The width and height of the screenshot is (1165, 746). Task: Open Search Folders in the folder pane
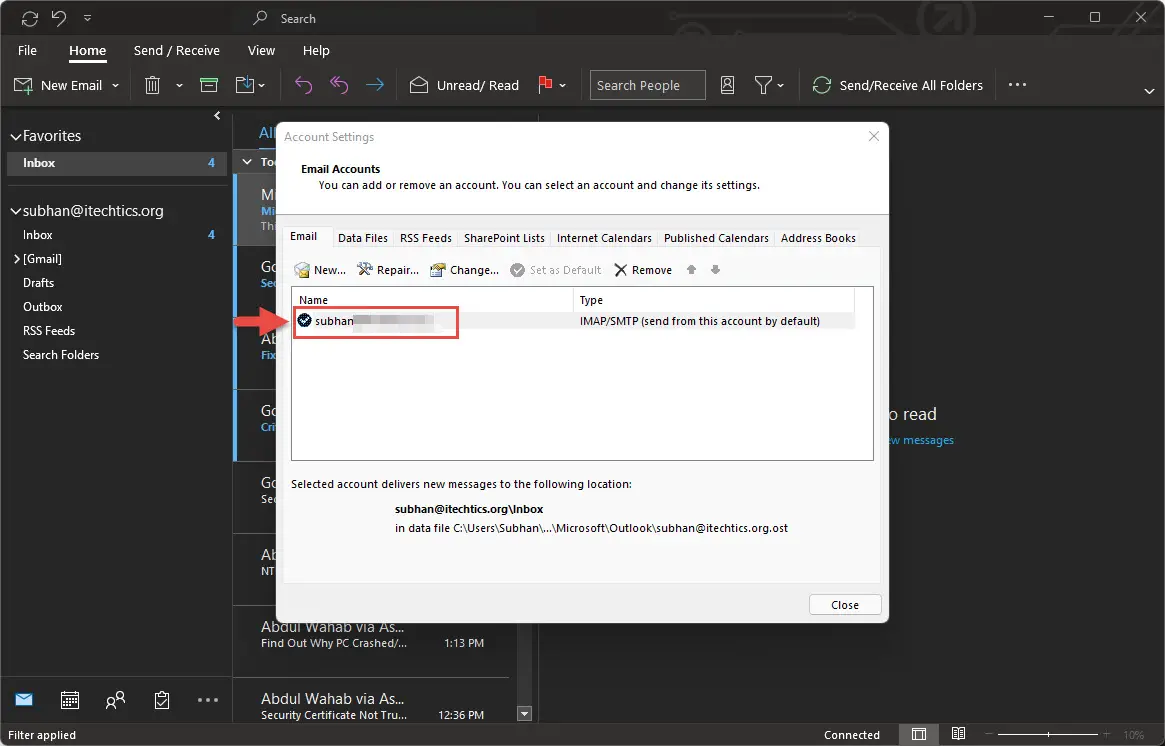(61, 355)
